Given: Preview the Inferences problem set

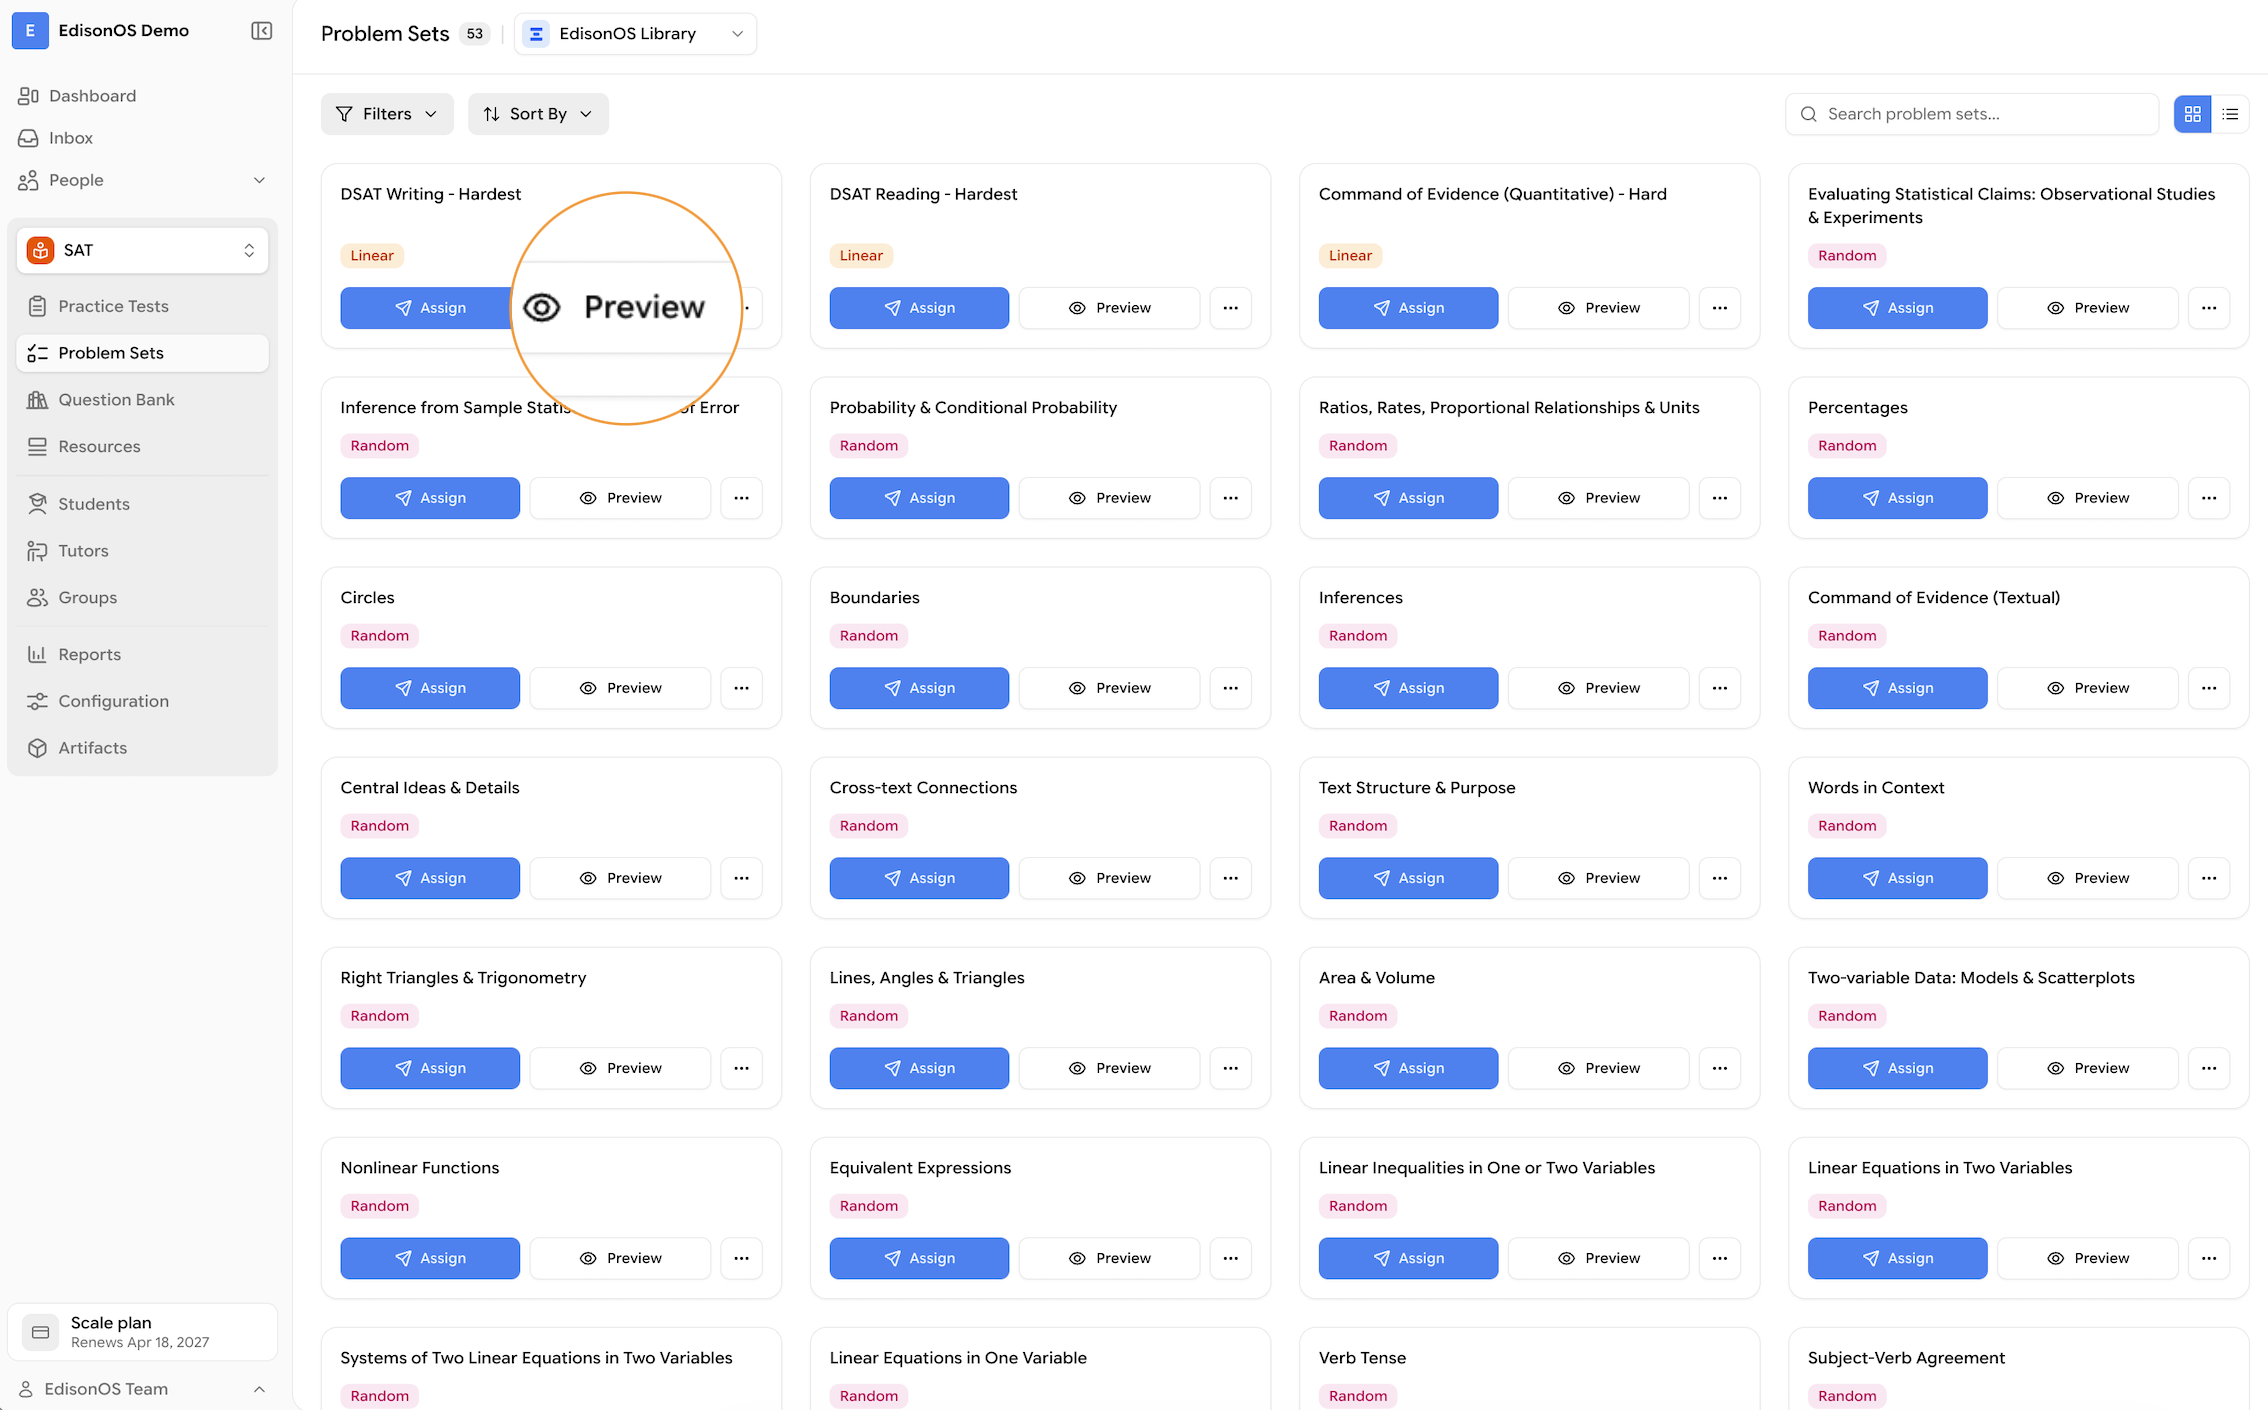Looking at the screenshot, I should click(1598, 688).
